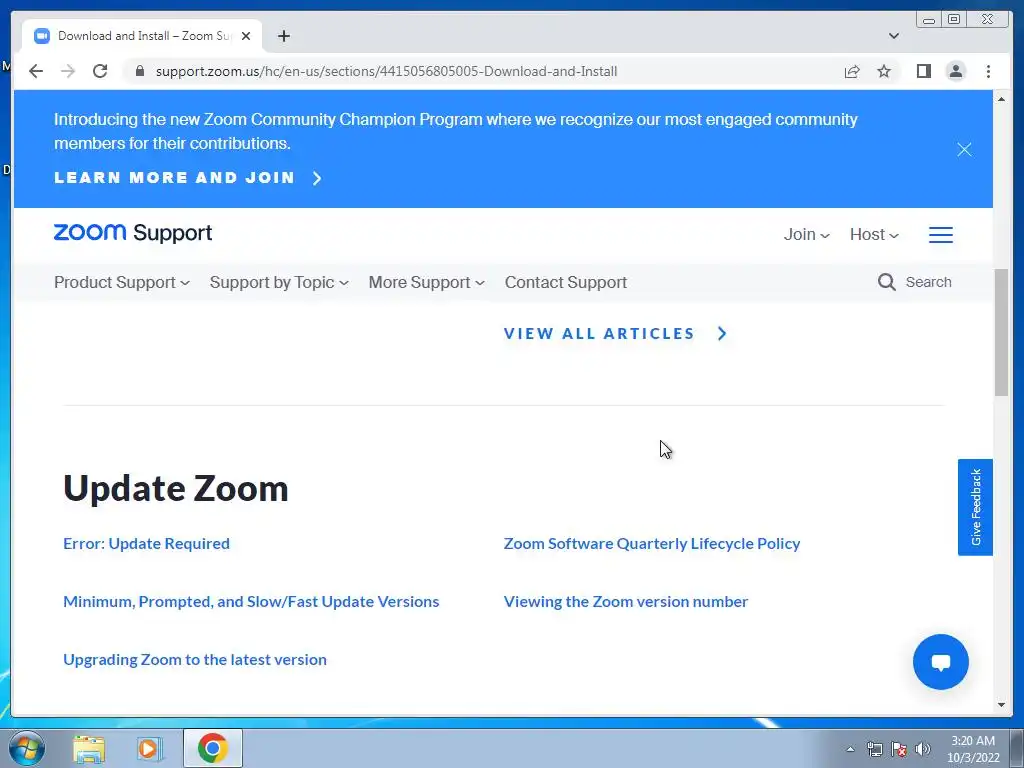Screen dimensions: 1024x768
Task: Bookmark this page with the star icon
Action: click(x=884, y=71)
